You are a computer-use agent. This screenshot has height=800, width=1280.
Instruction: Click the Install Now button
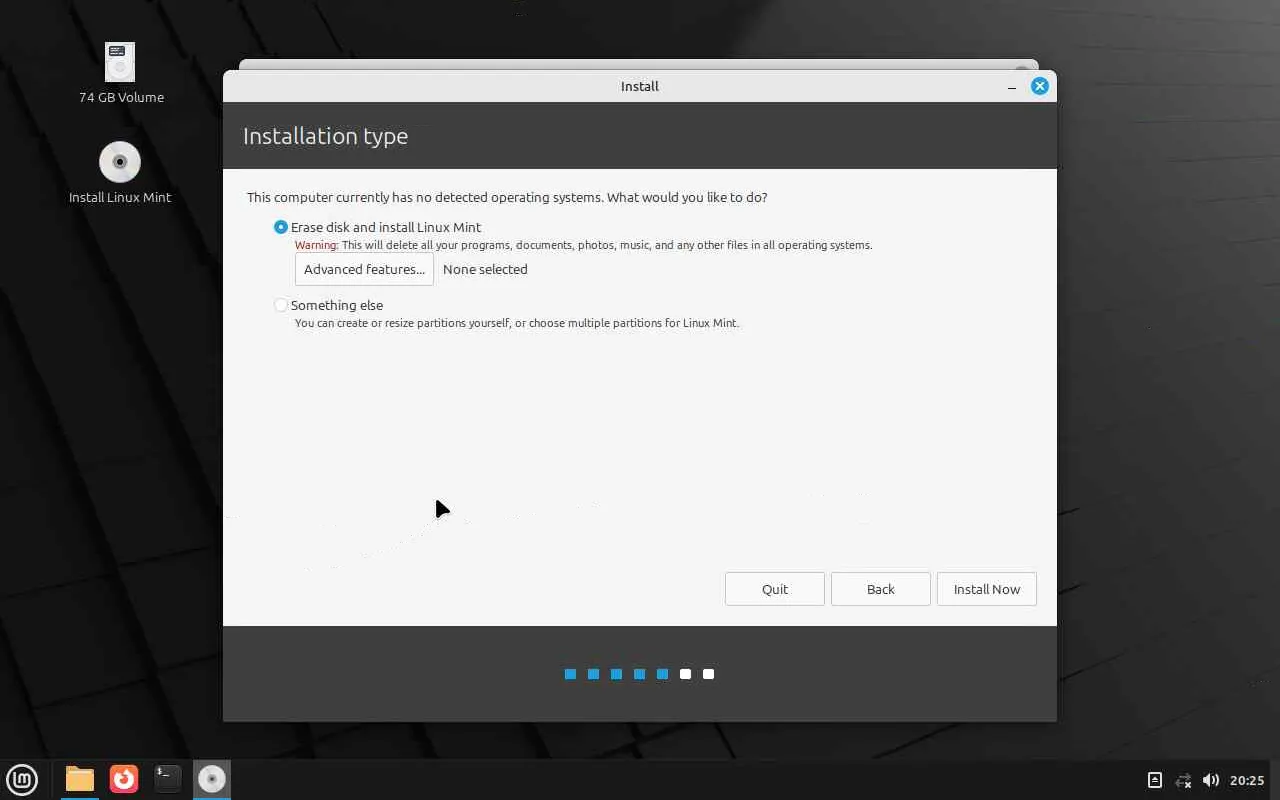(x=987, y=589)
